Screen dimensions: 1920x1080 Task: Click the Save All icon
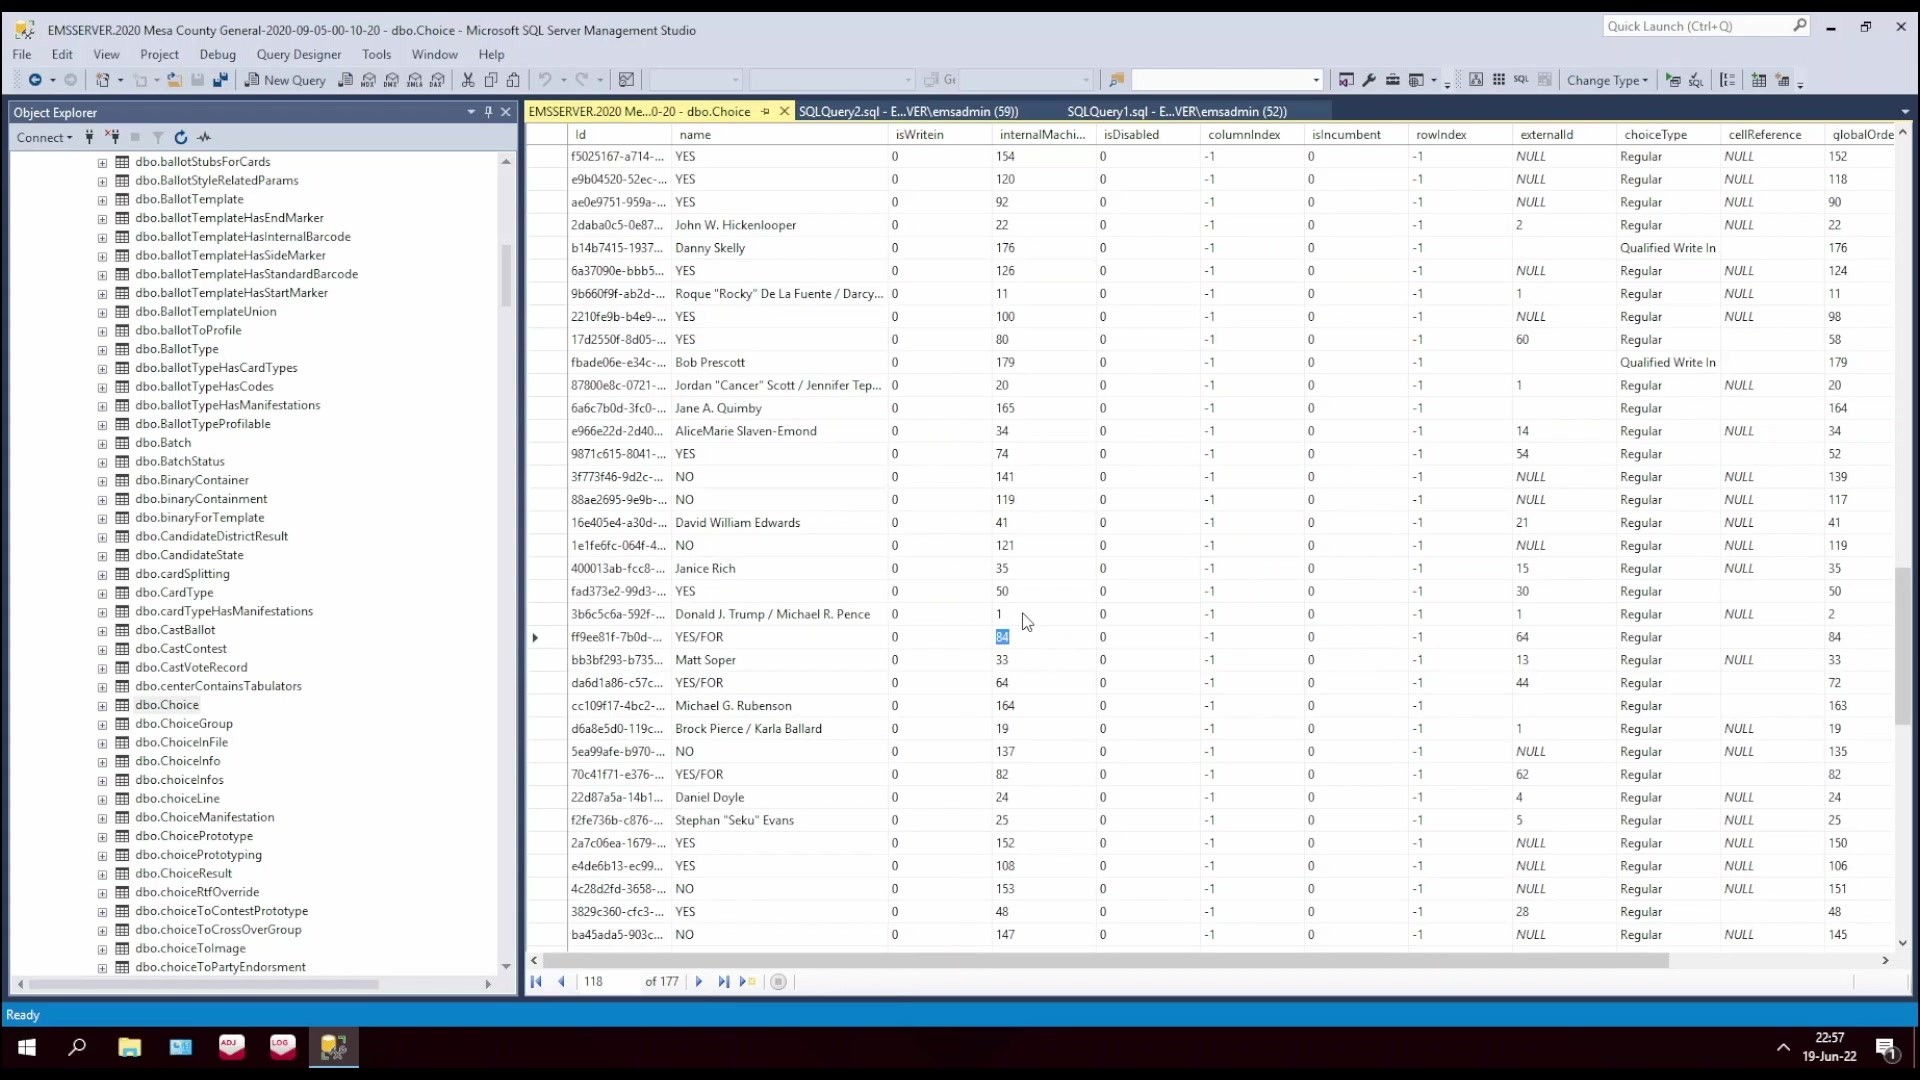click(221, 80)
